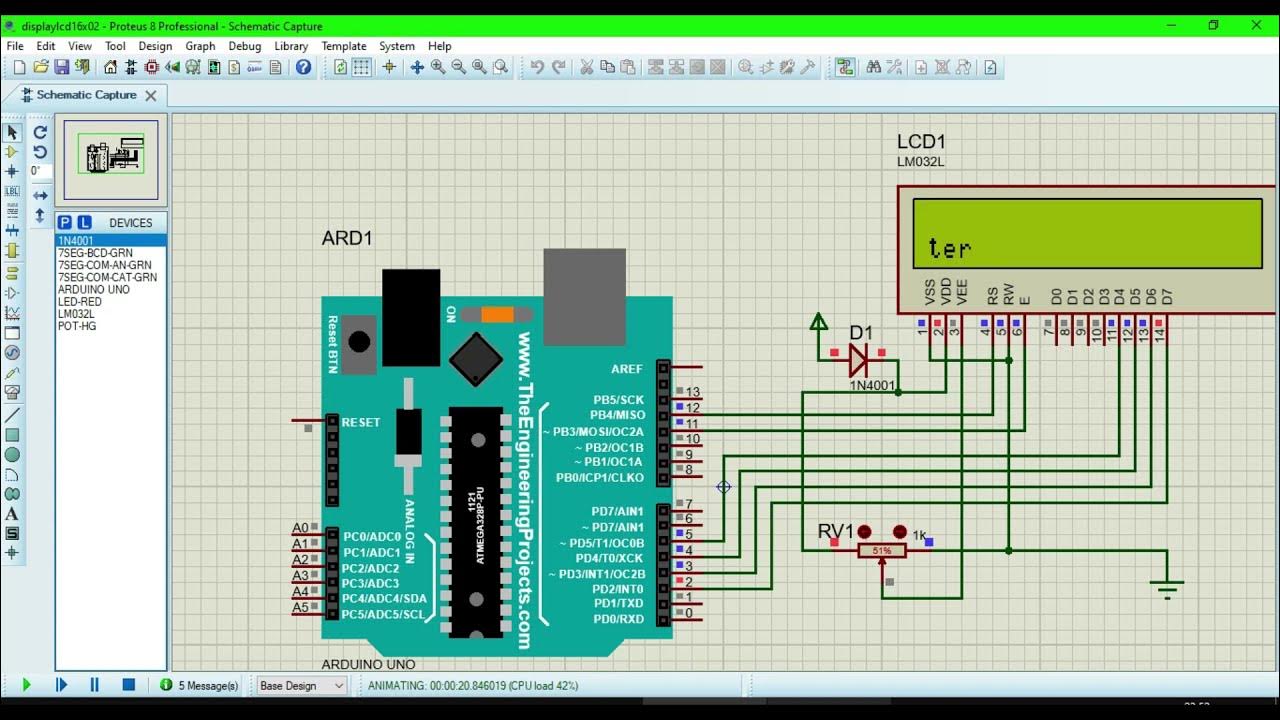Click the blue pan/center view icon
The width and height of the screenshot is (1280, 720).
click(x=417, y=67)
